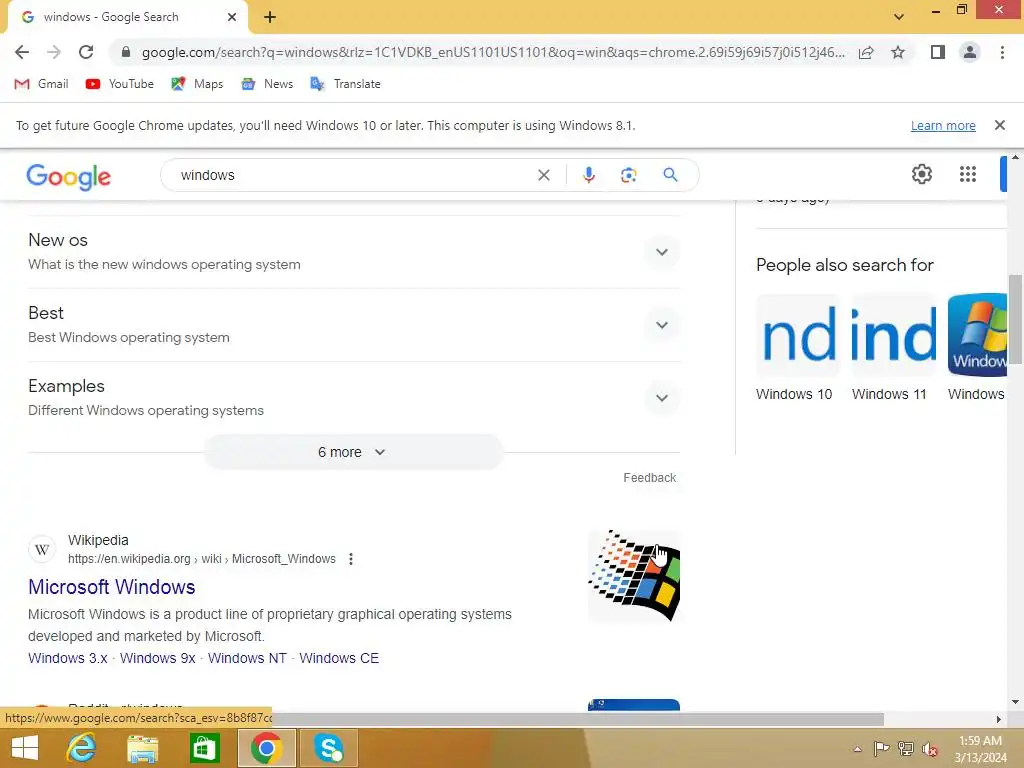1024x768 pixels.
Task: Open the Action Center flag in the system tray
Action: click(x=881, y=749)
